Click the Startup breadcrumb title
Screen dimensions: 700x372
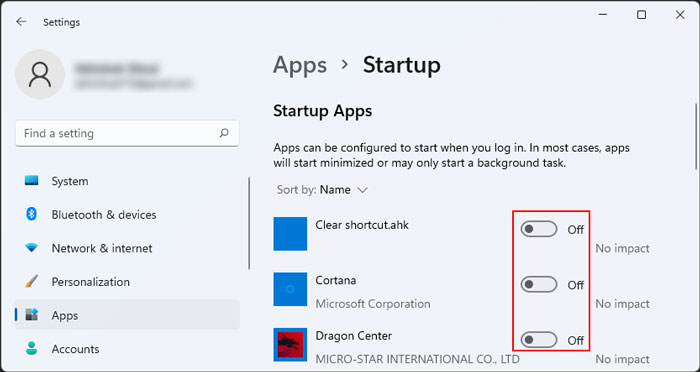coord(402,66)
